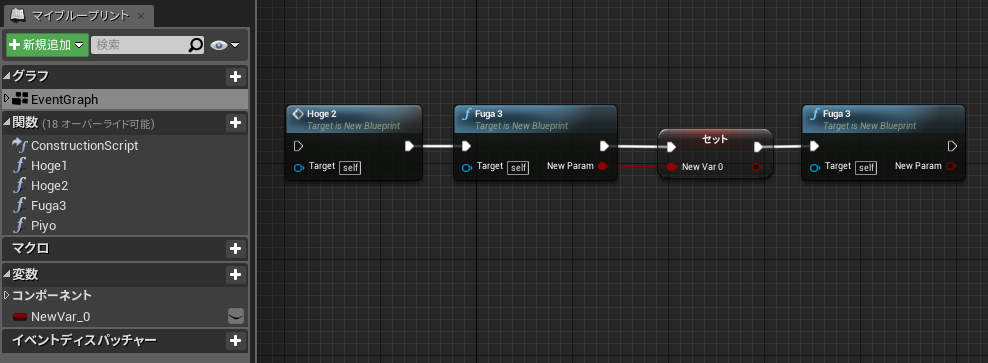Click first Fuga 3 Target pin
The height and width of the screenshot is (363, 988).
pos(467,168)
